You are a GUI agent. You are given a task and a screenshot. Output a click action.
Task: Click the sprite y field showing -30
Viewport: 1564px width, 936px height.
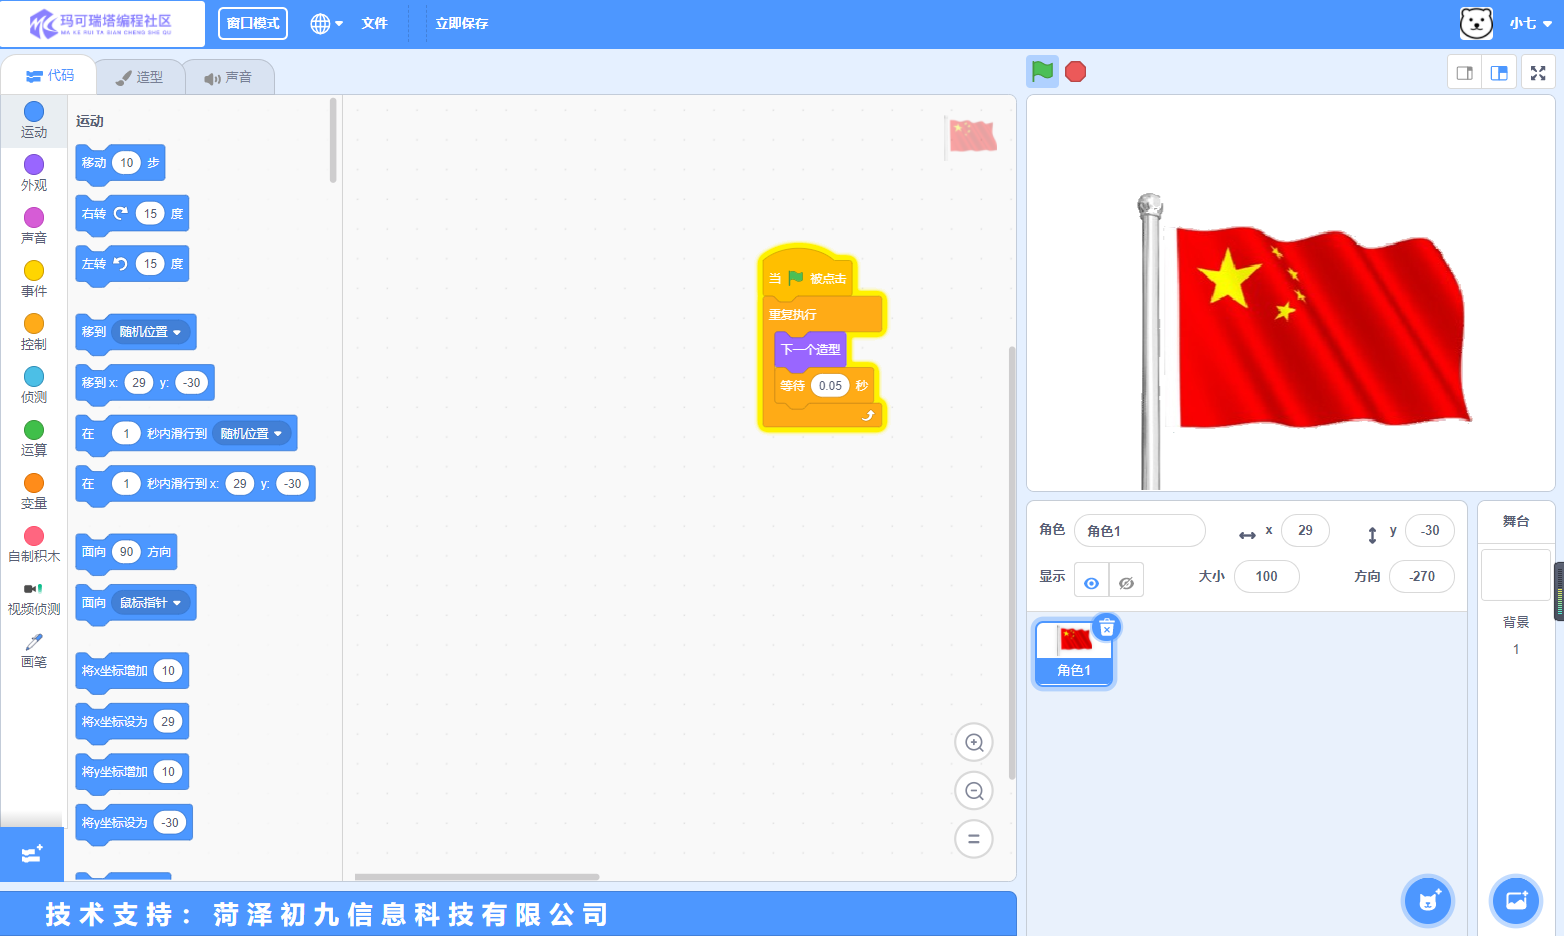pyautogui.click(x=1430, y=531)
